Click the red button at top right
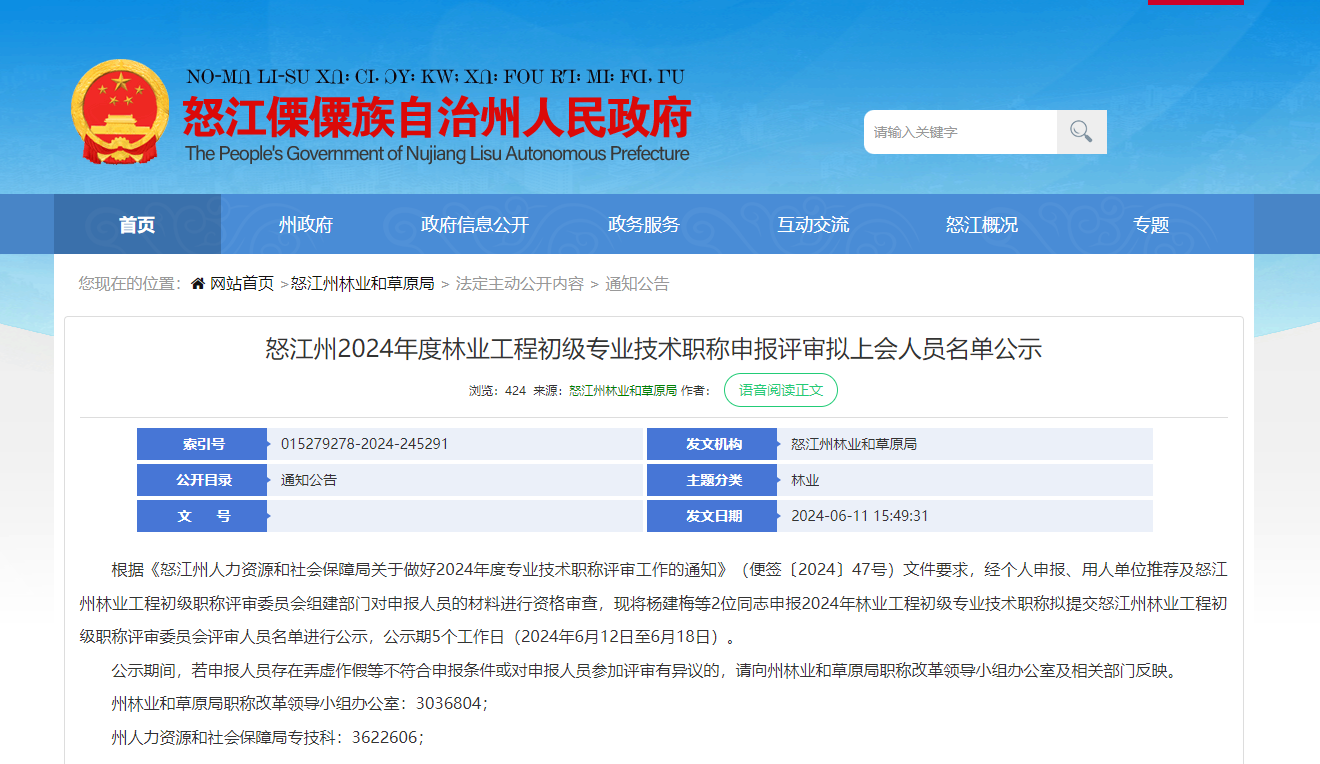Screen dimensions: 1320x764 coord(1195,3)
